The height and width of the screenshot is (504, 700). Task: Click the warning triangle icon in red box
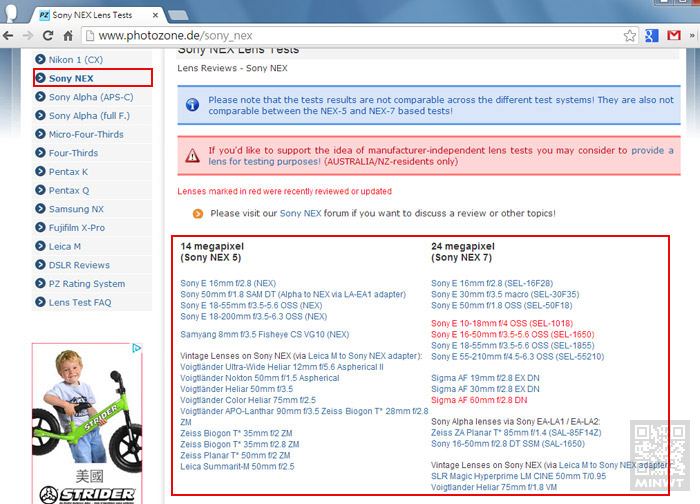pos(192,156)
